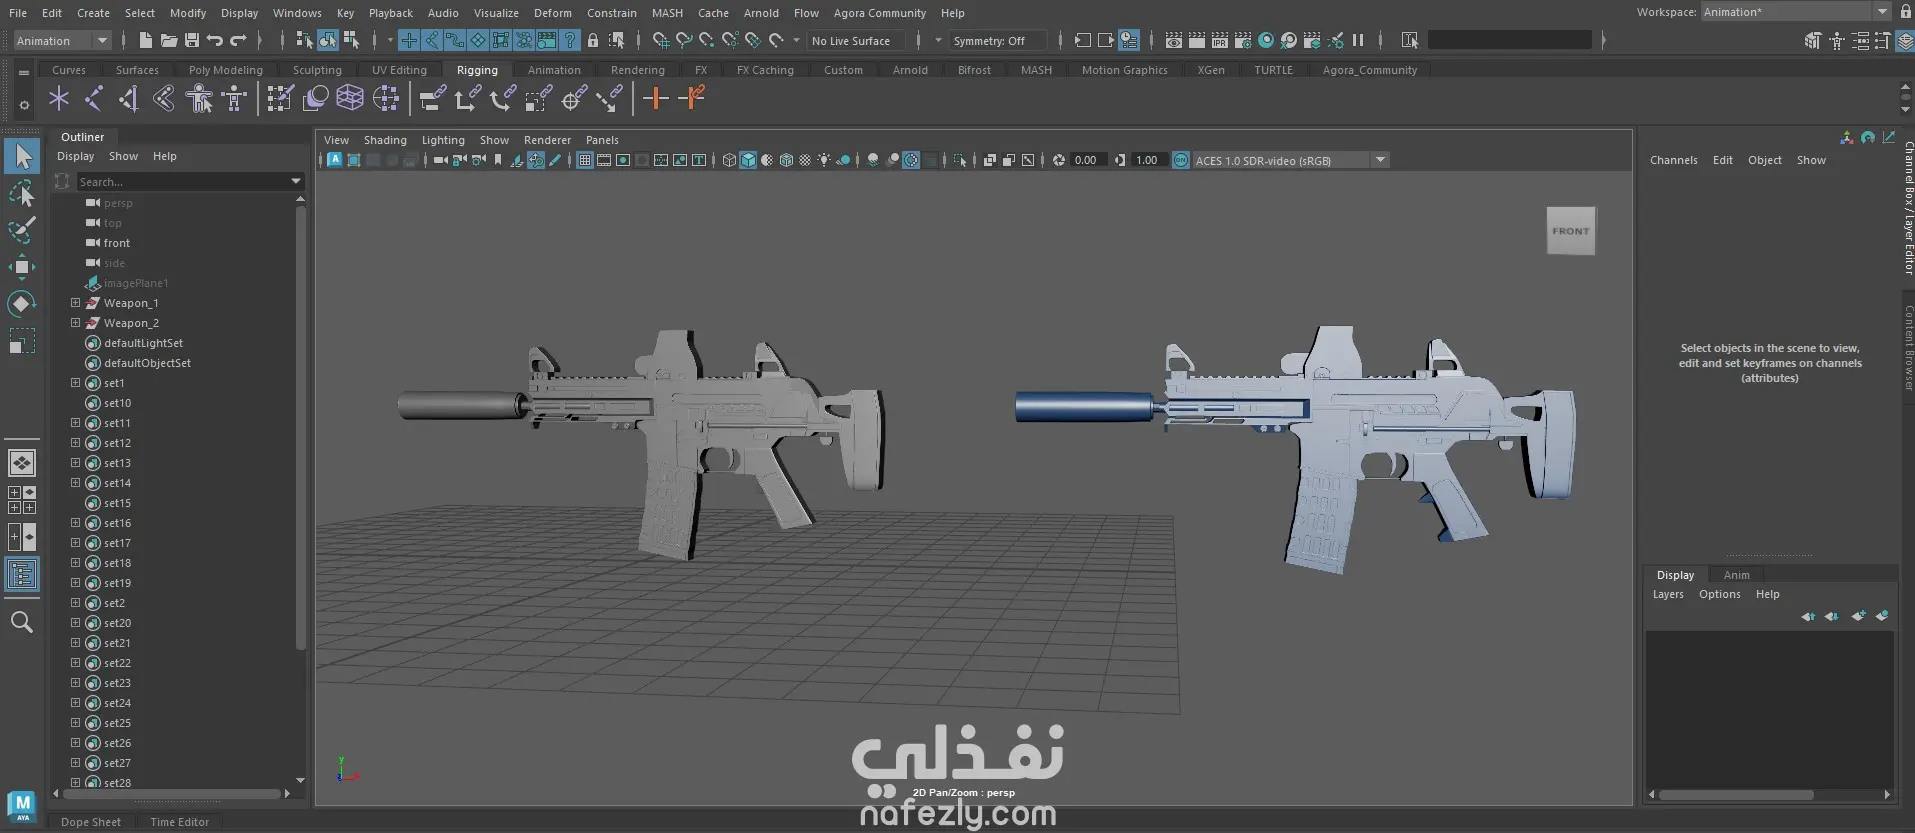
Task: Click the Paint Skin Weights shelf icon
Action: point(280,98)
